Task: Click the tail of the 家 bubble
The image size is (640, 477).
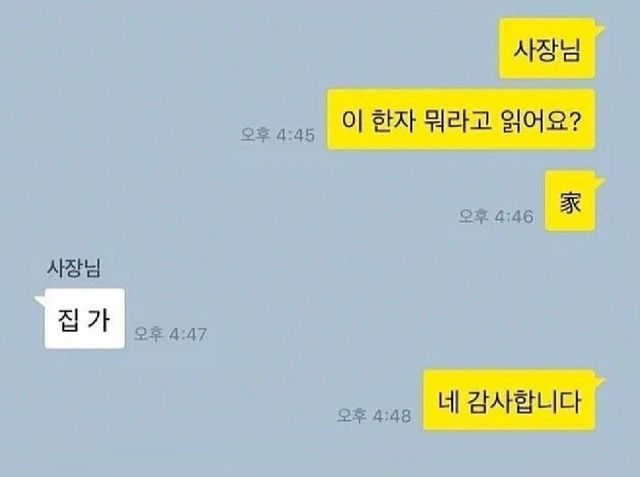Action: pyautogui.click(x=600, y=182)
